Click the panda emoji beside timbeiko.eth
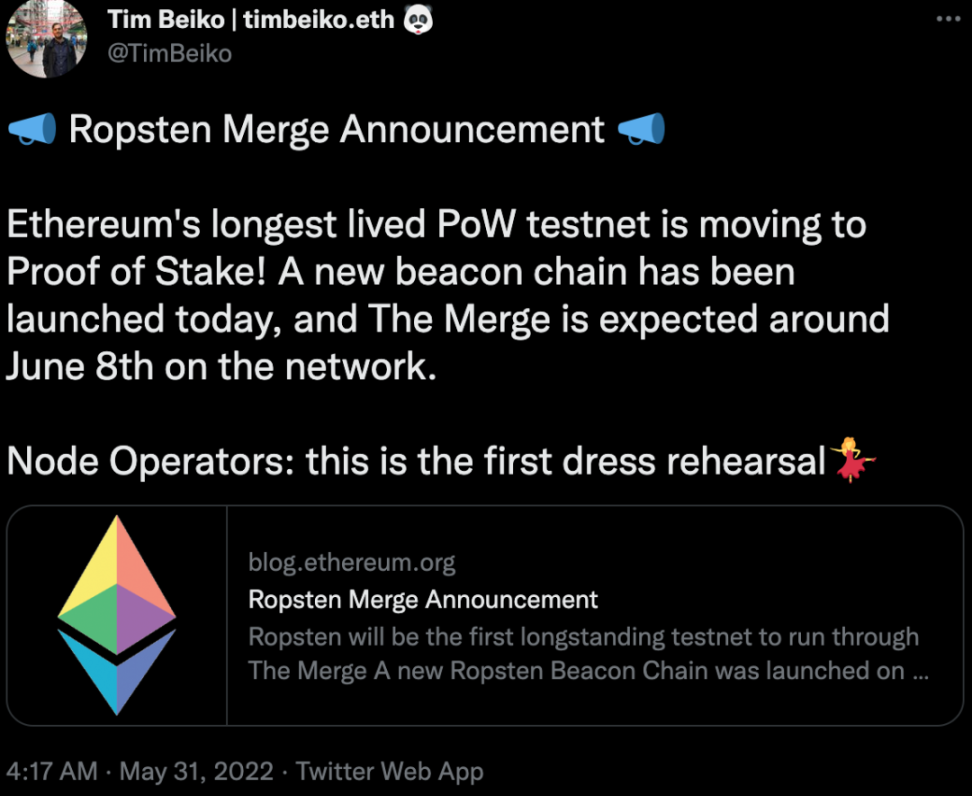 [x=418, y=20]
